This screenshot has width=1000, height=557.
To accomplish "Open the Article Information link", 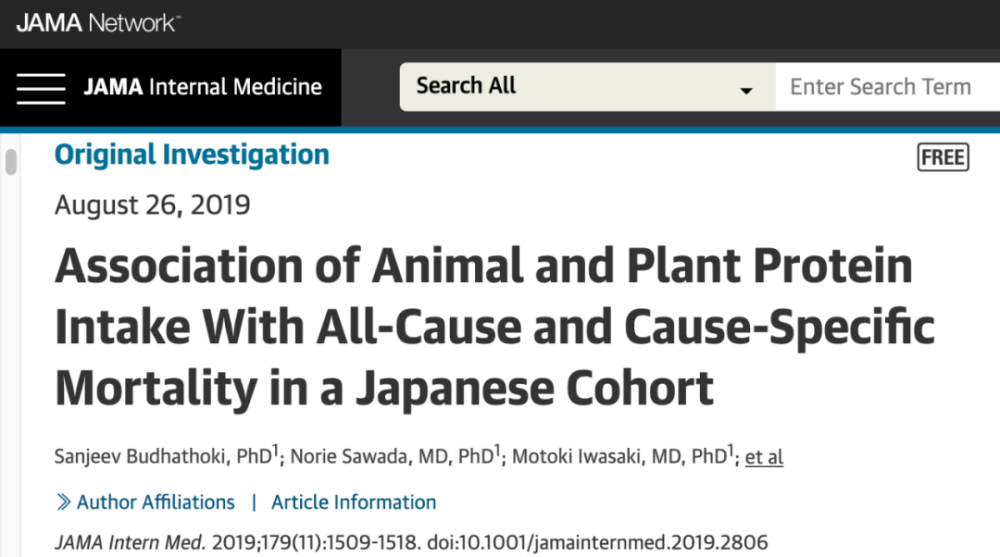I will (x=354, y=502).
